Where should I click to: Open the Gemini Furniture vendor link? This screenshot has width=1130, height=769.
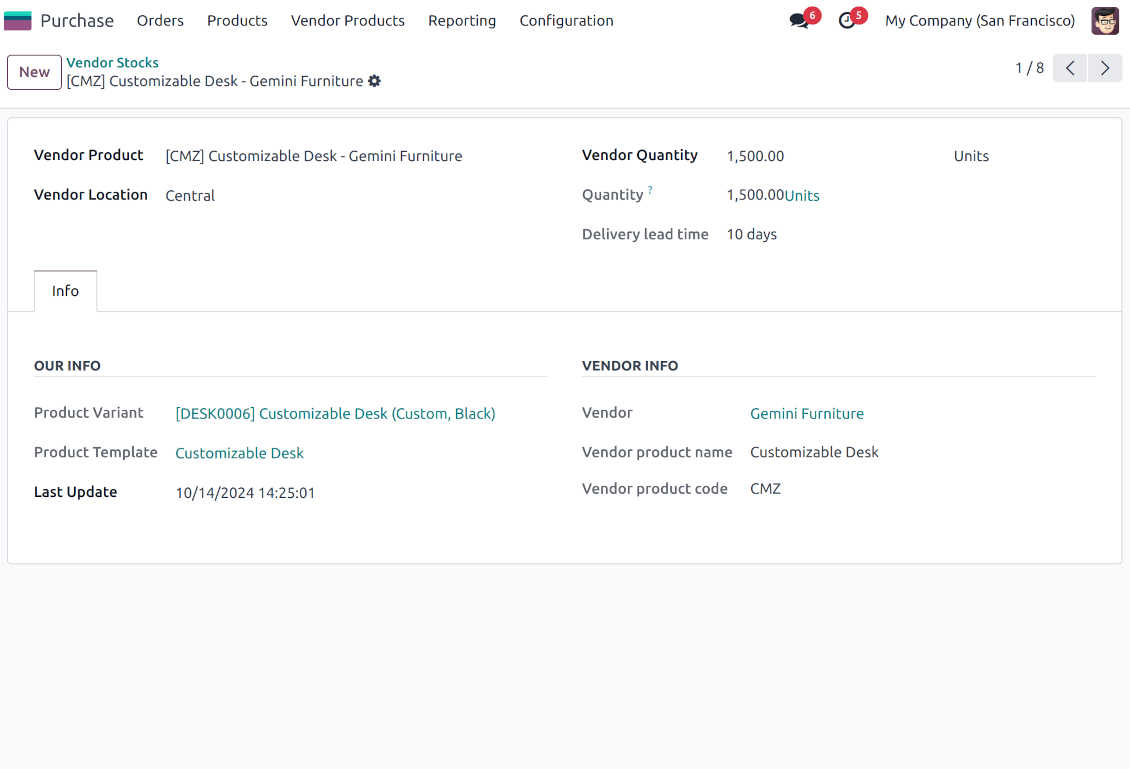click(807, 413)
